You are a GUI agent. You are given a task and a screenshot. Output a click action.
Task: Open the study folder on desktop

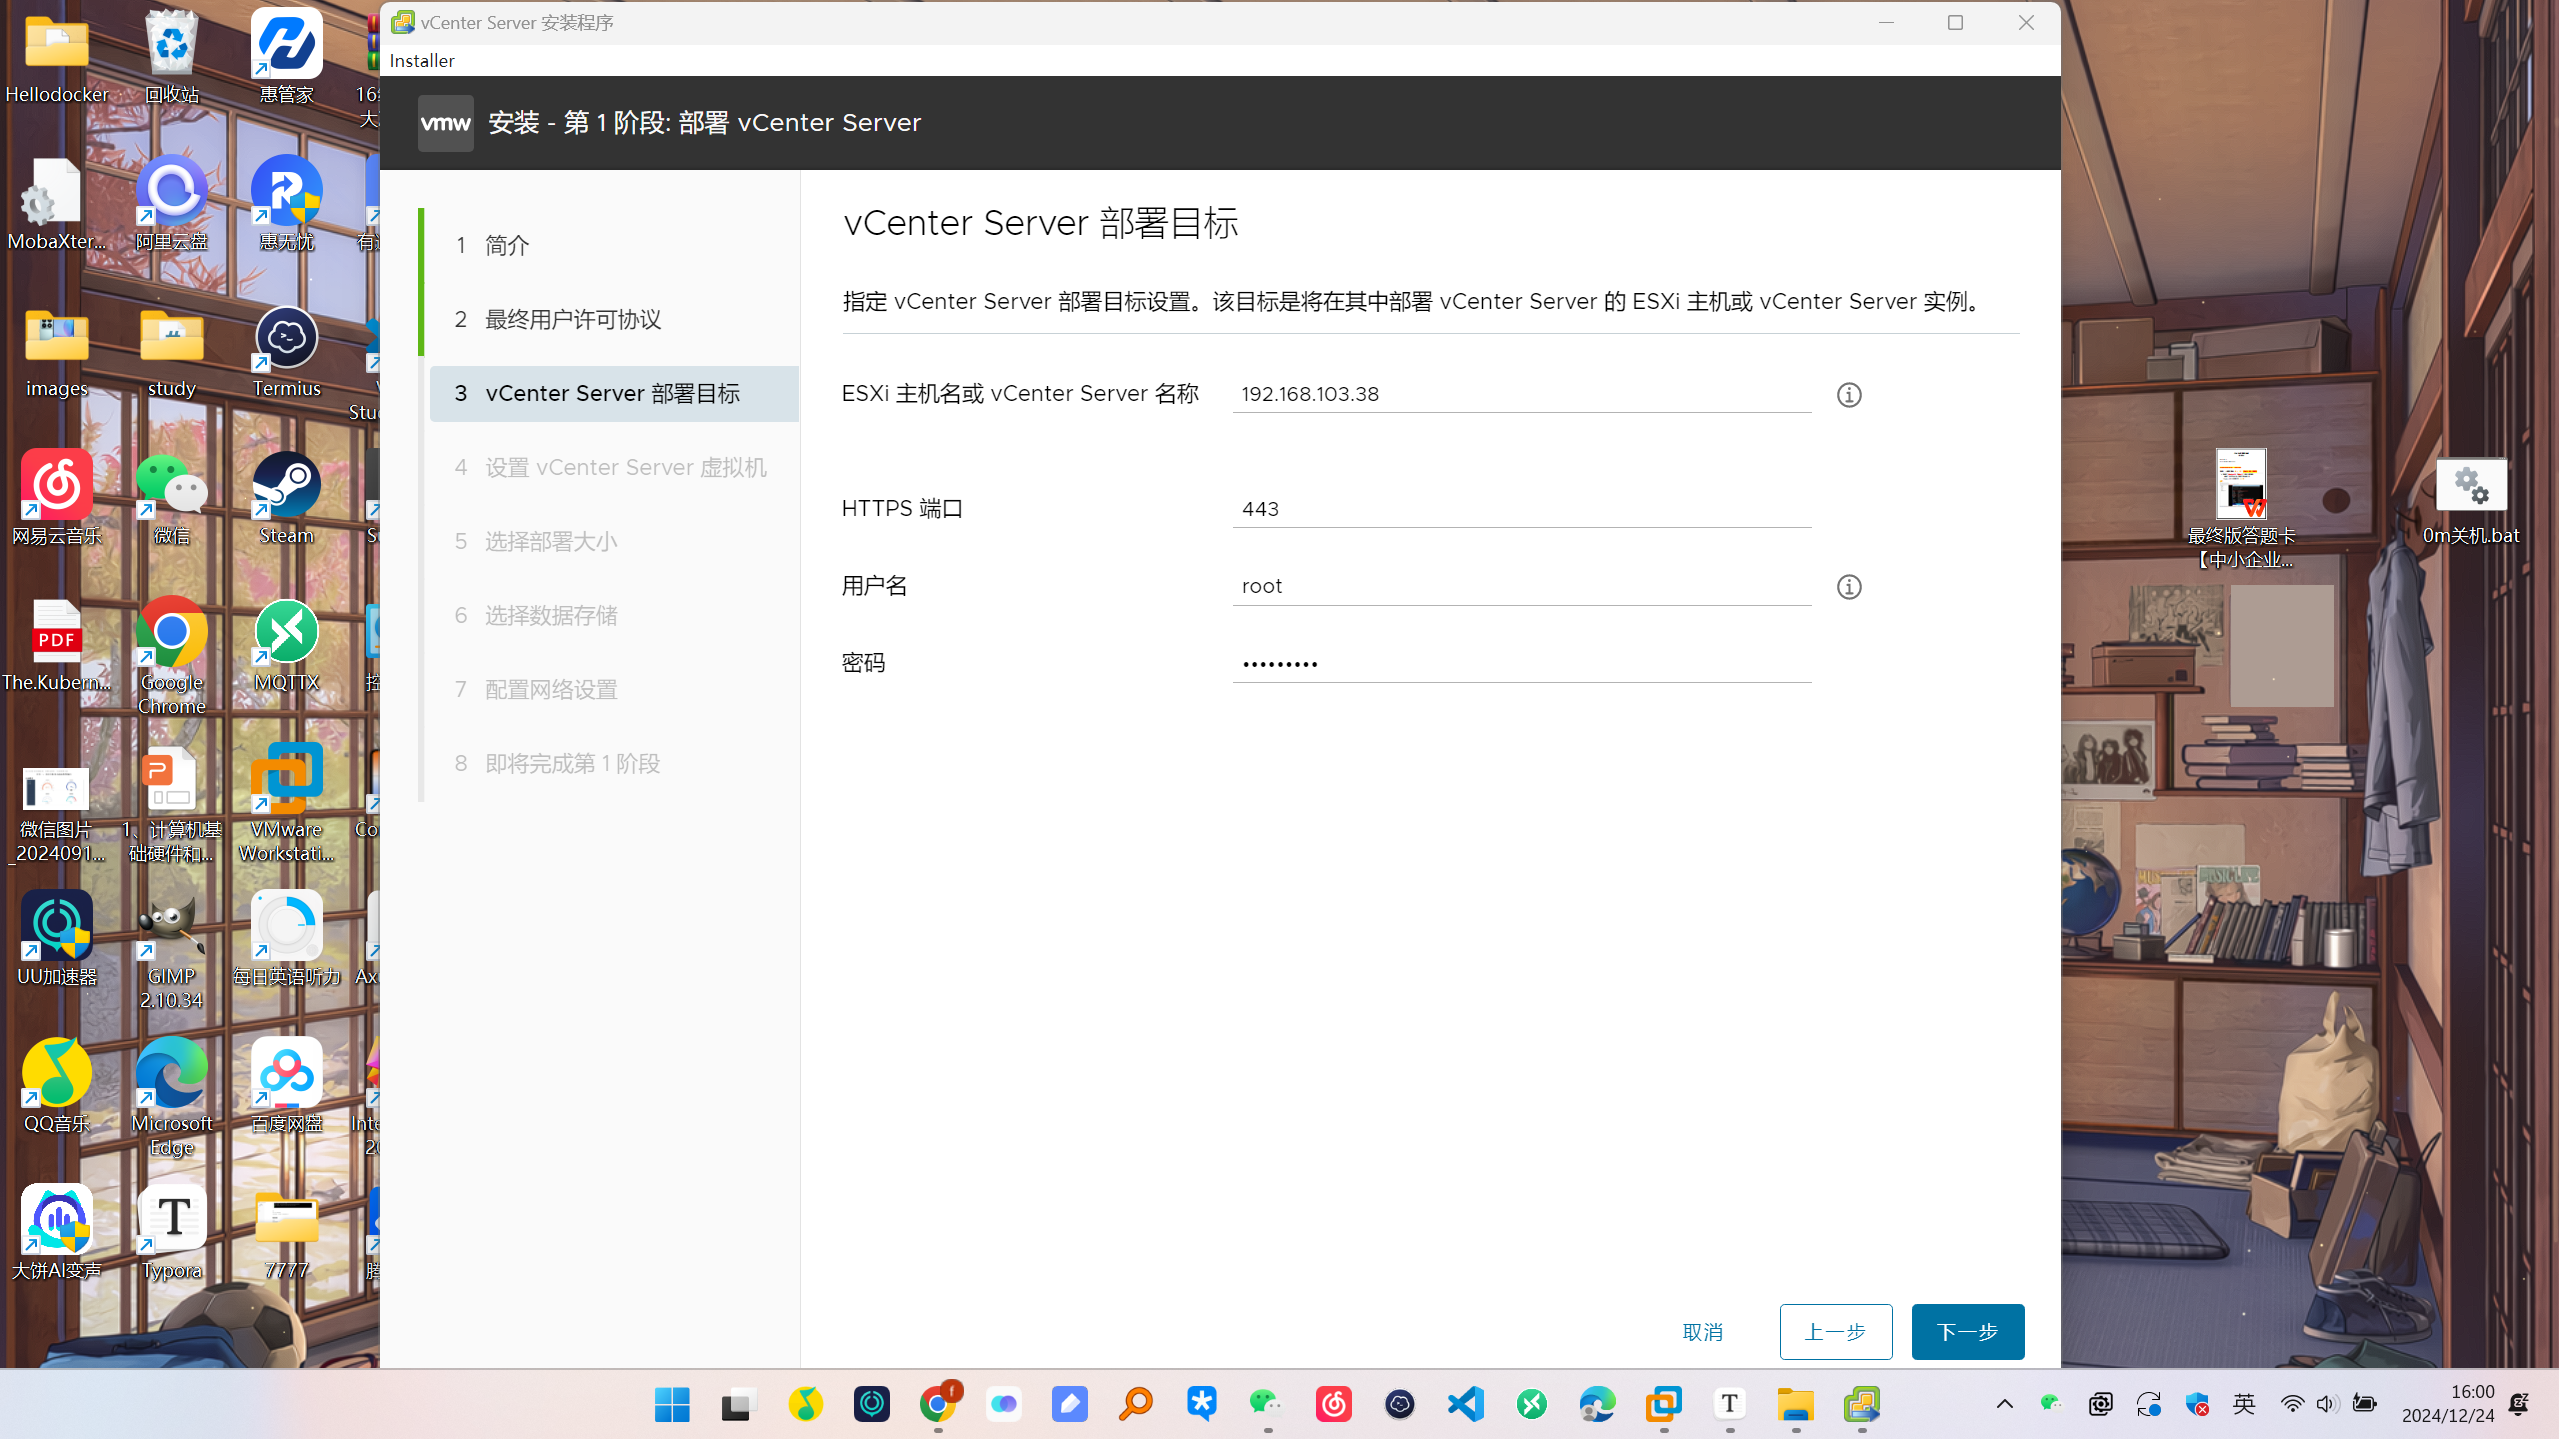coord(172,352)
